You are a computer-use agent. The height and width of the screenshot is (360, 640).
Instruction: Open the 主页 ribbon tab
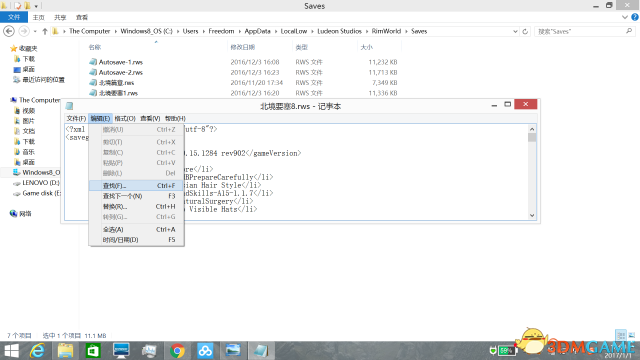pos(38,17)
